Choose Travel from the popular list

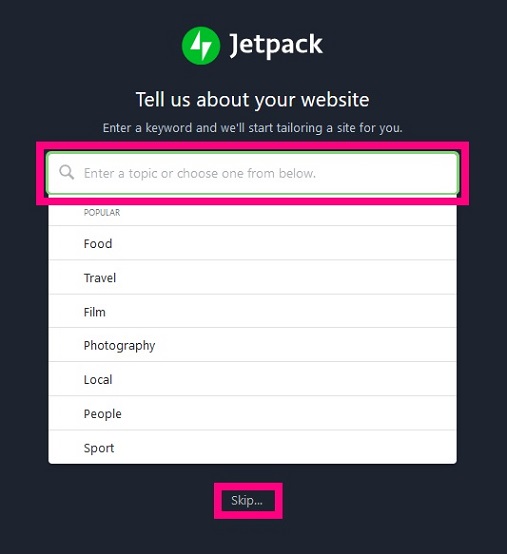pos(253,278)
